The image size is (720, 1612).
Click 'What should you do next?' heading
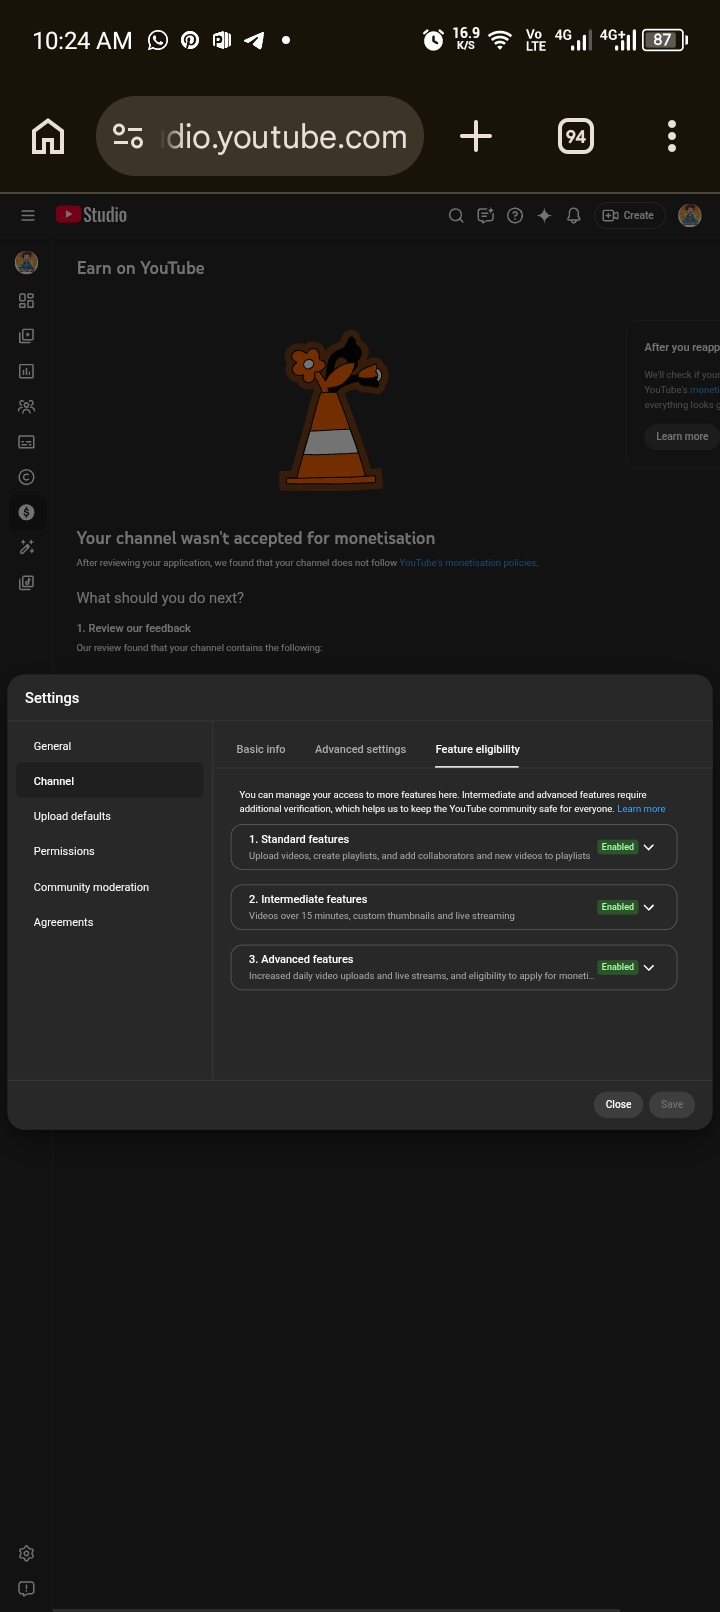coord(160,598)
